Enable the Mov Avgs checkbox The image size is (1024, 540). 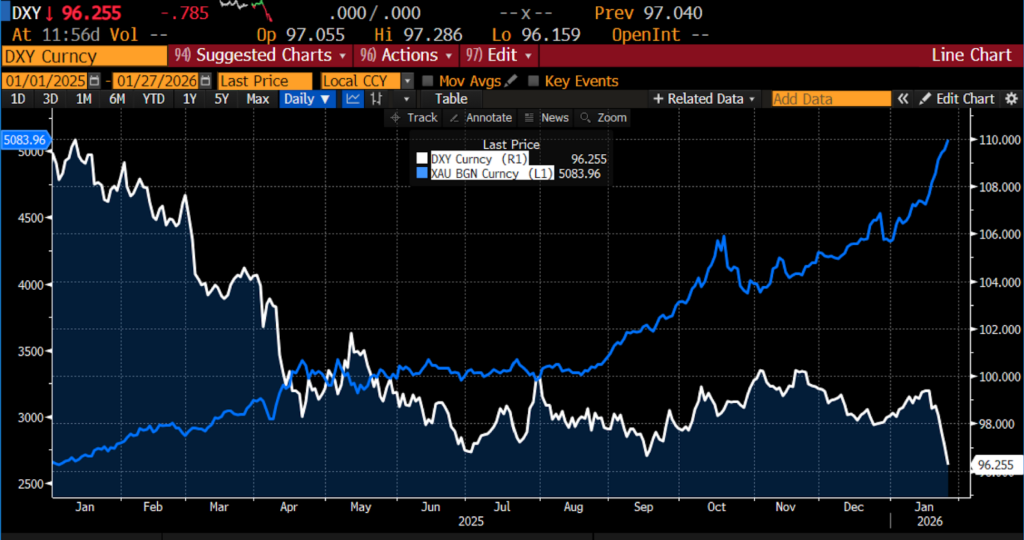click(x=428, y=81)
